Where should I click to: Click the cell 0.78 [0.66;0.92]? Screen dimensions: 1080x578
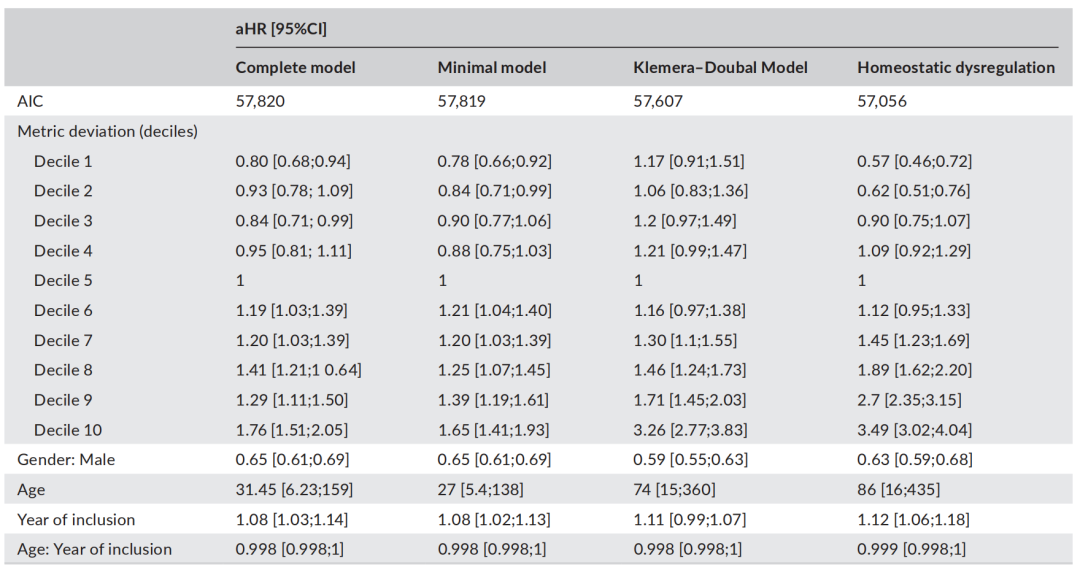[x=494, y=161]
